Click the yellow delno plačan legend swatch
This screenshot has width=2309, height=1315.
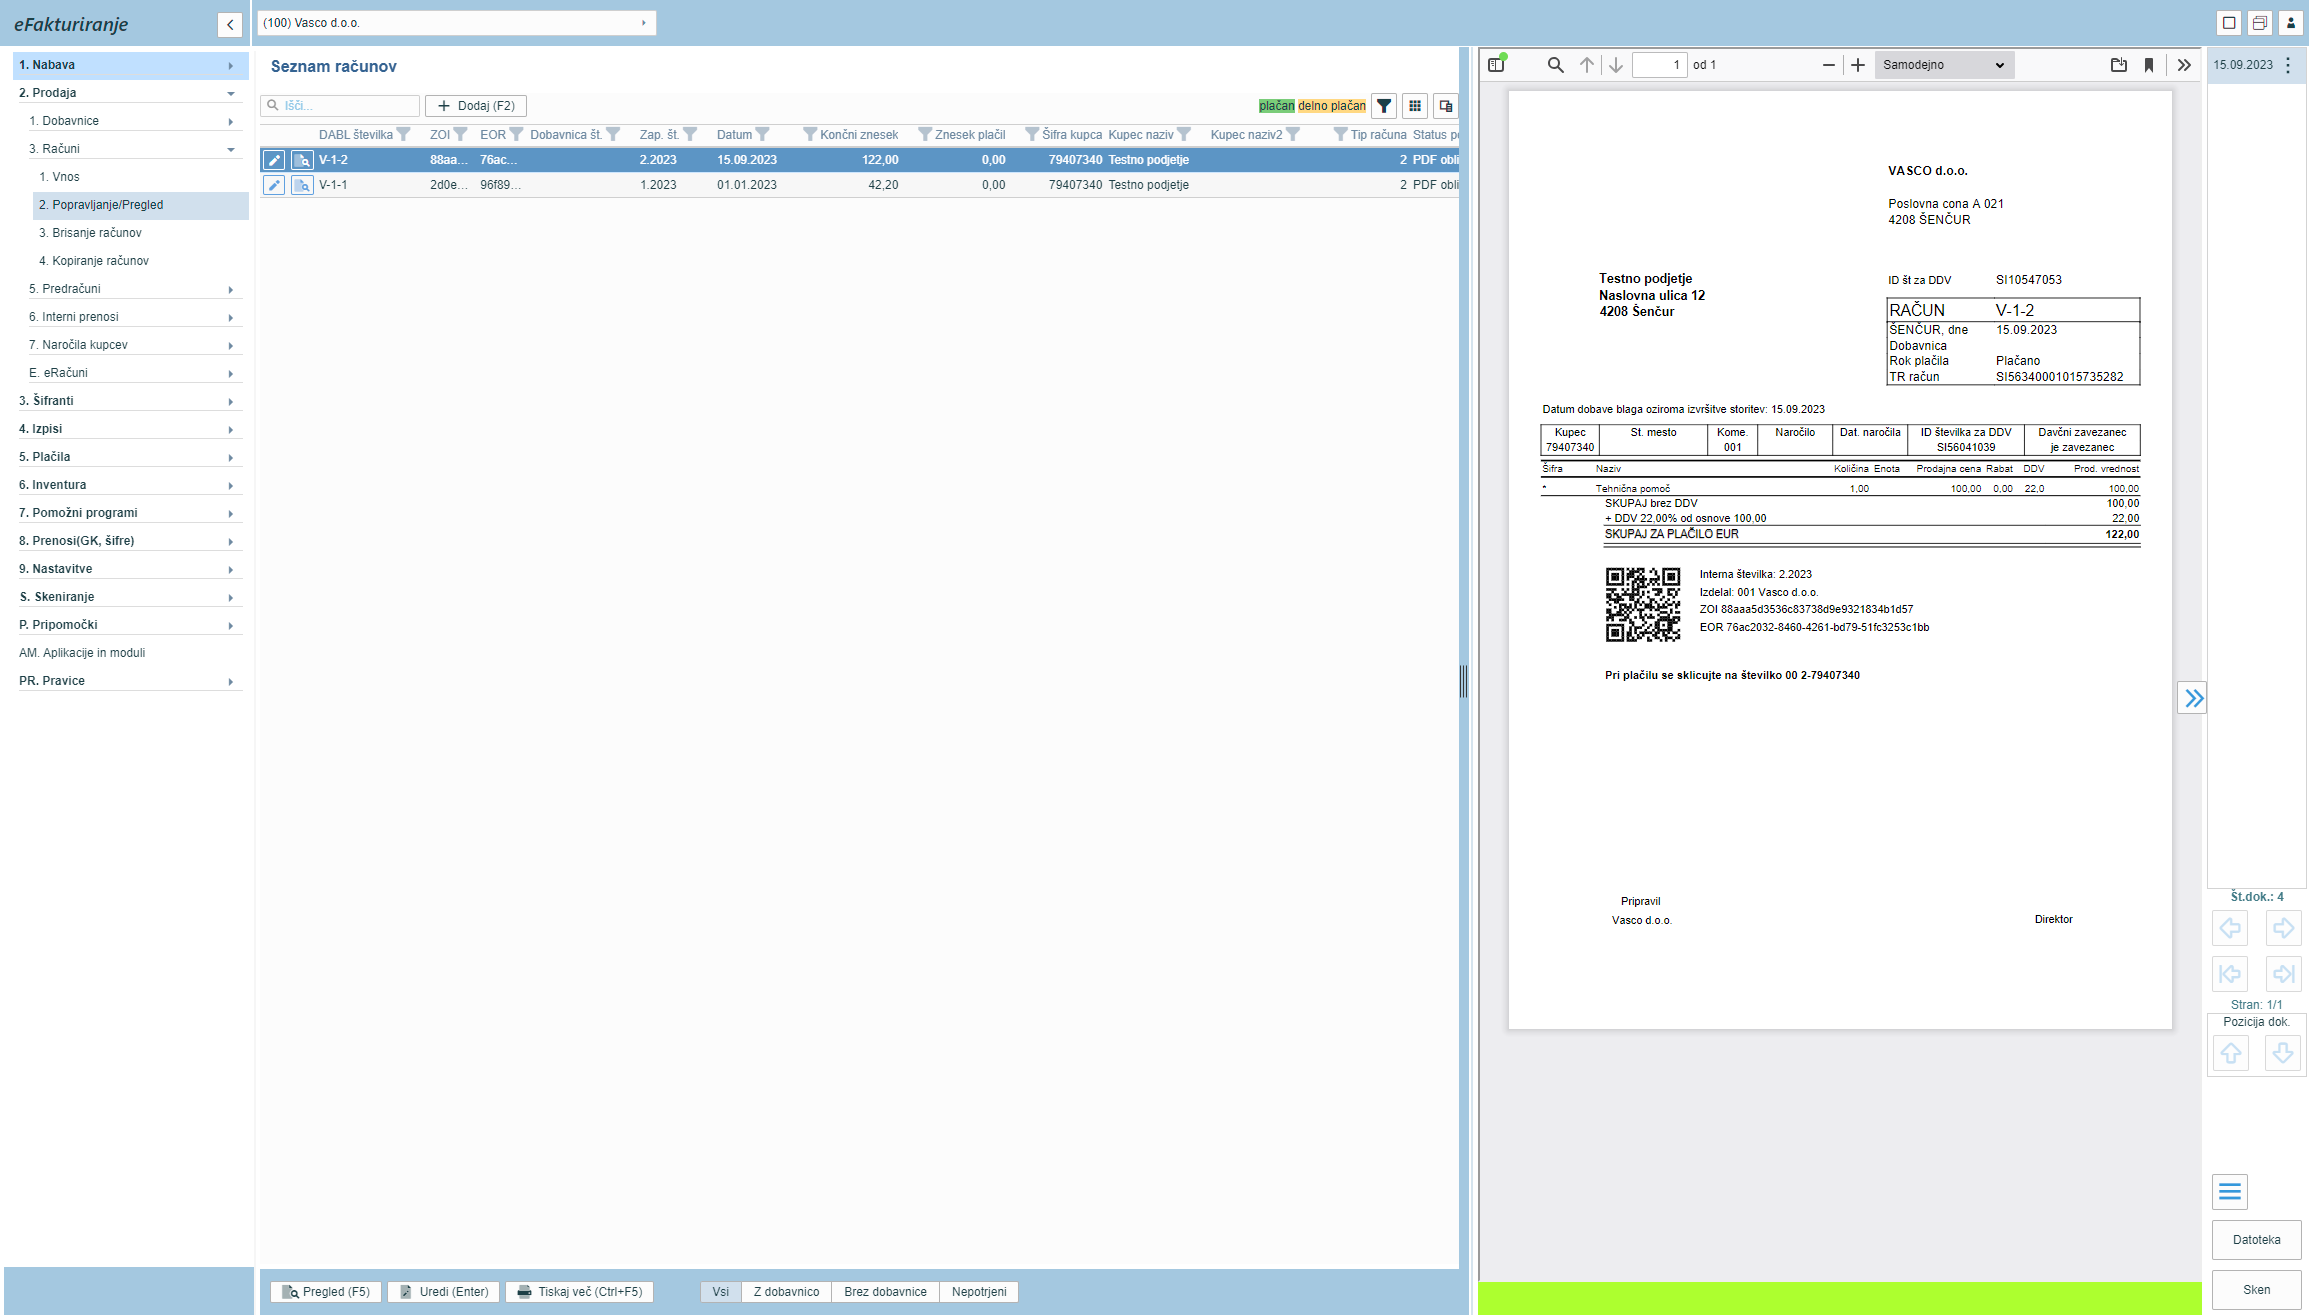click(x=1332, y=106)
